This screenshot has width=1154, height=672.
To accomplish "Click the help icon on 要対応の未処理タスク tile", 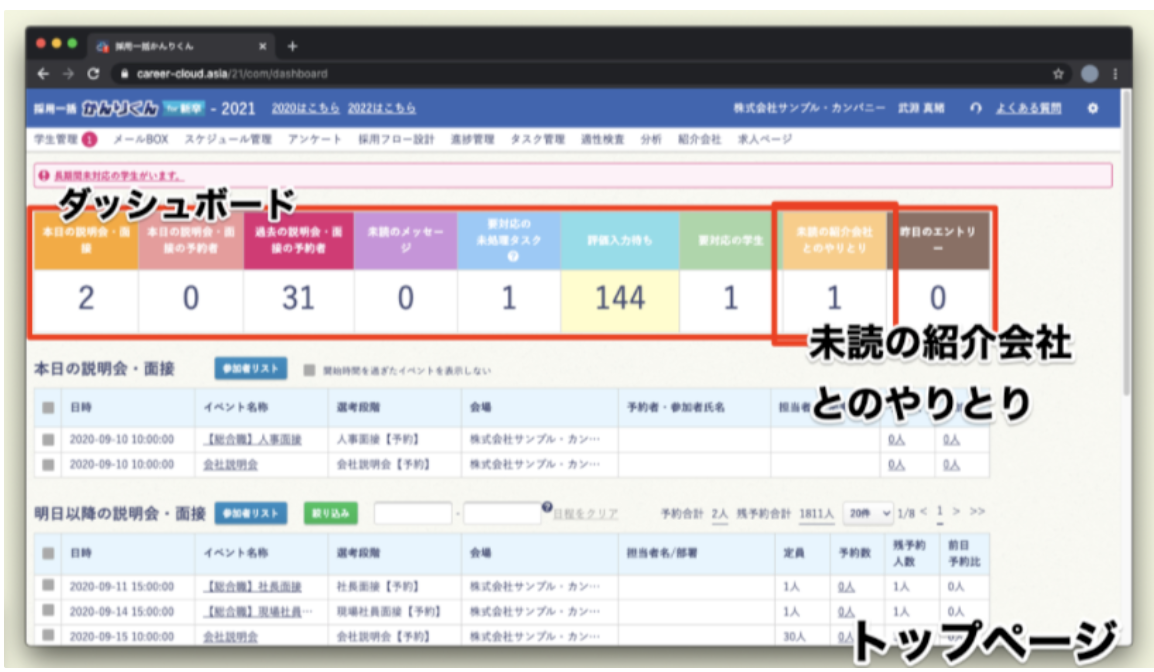I will (x=511, y=256).
